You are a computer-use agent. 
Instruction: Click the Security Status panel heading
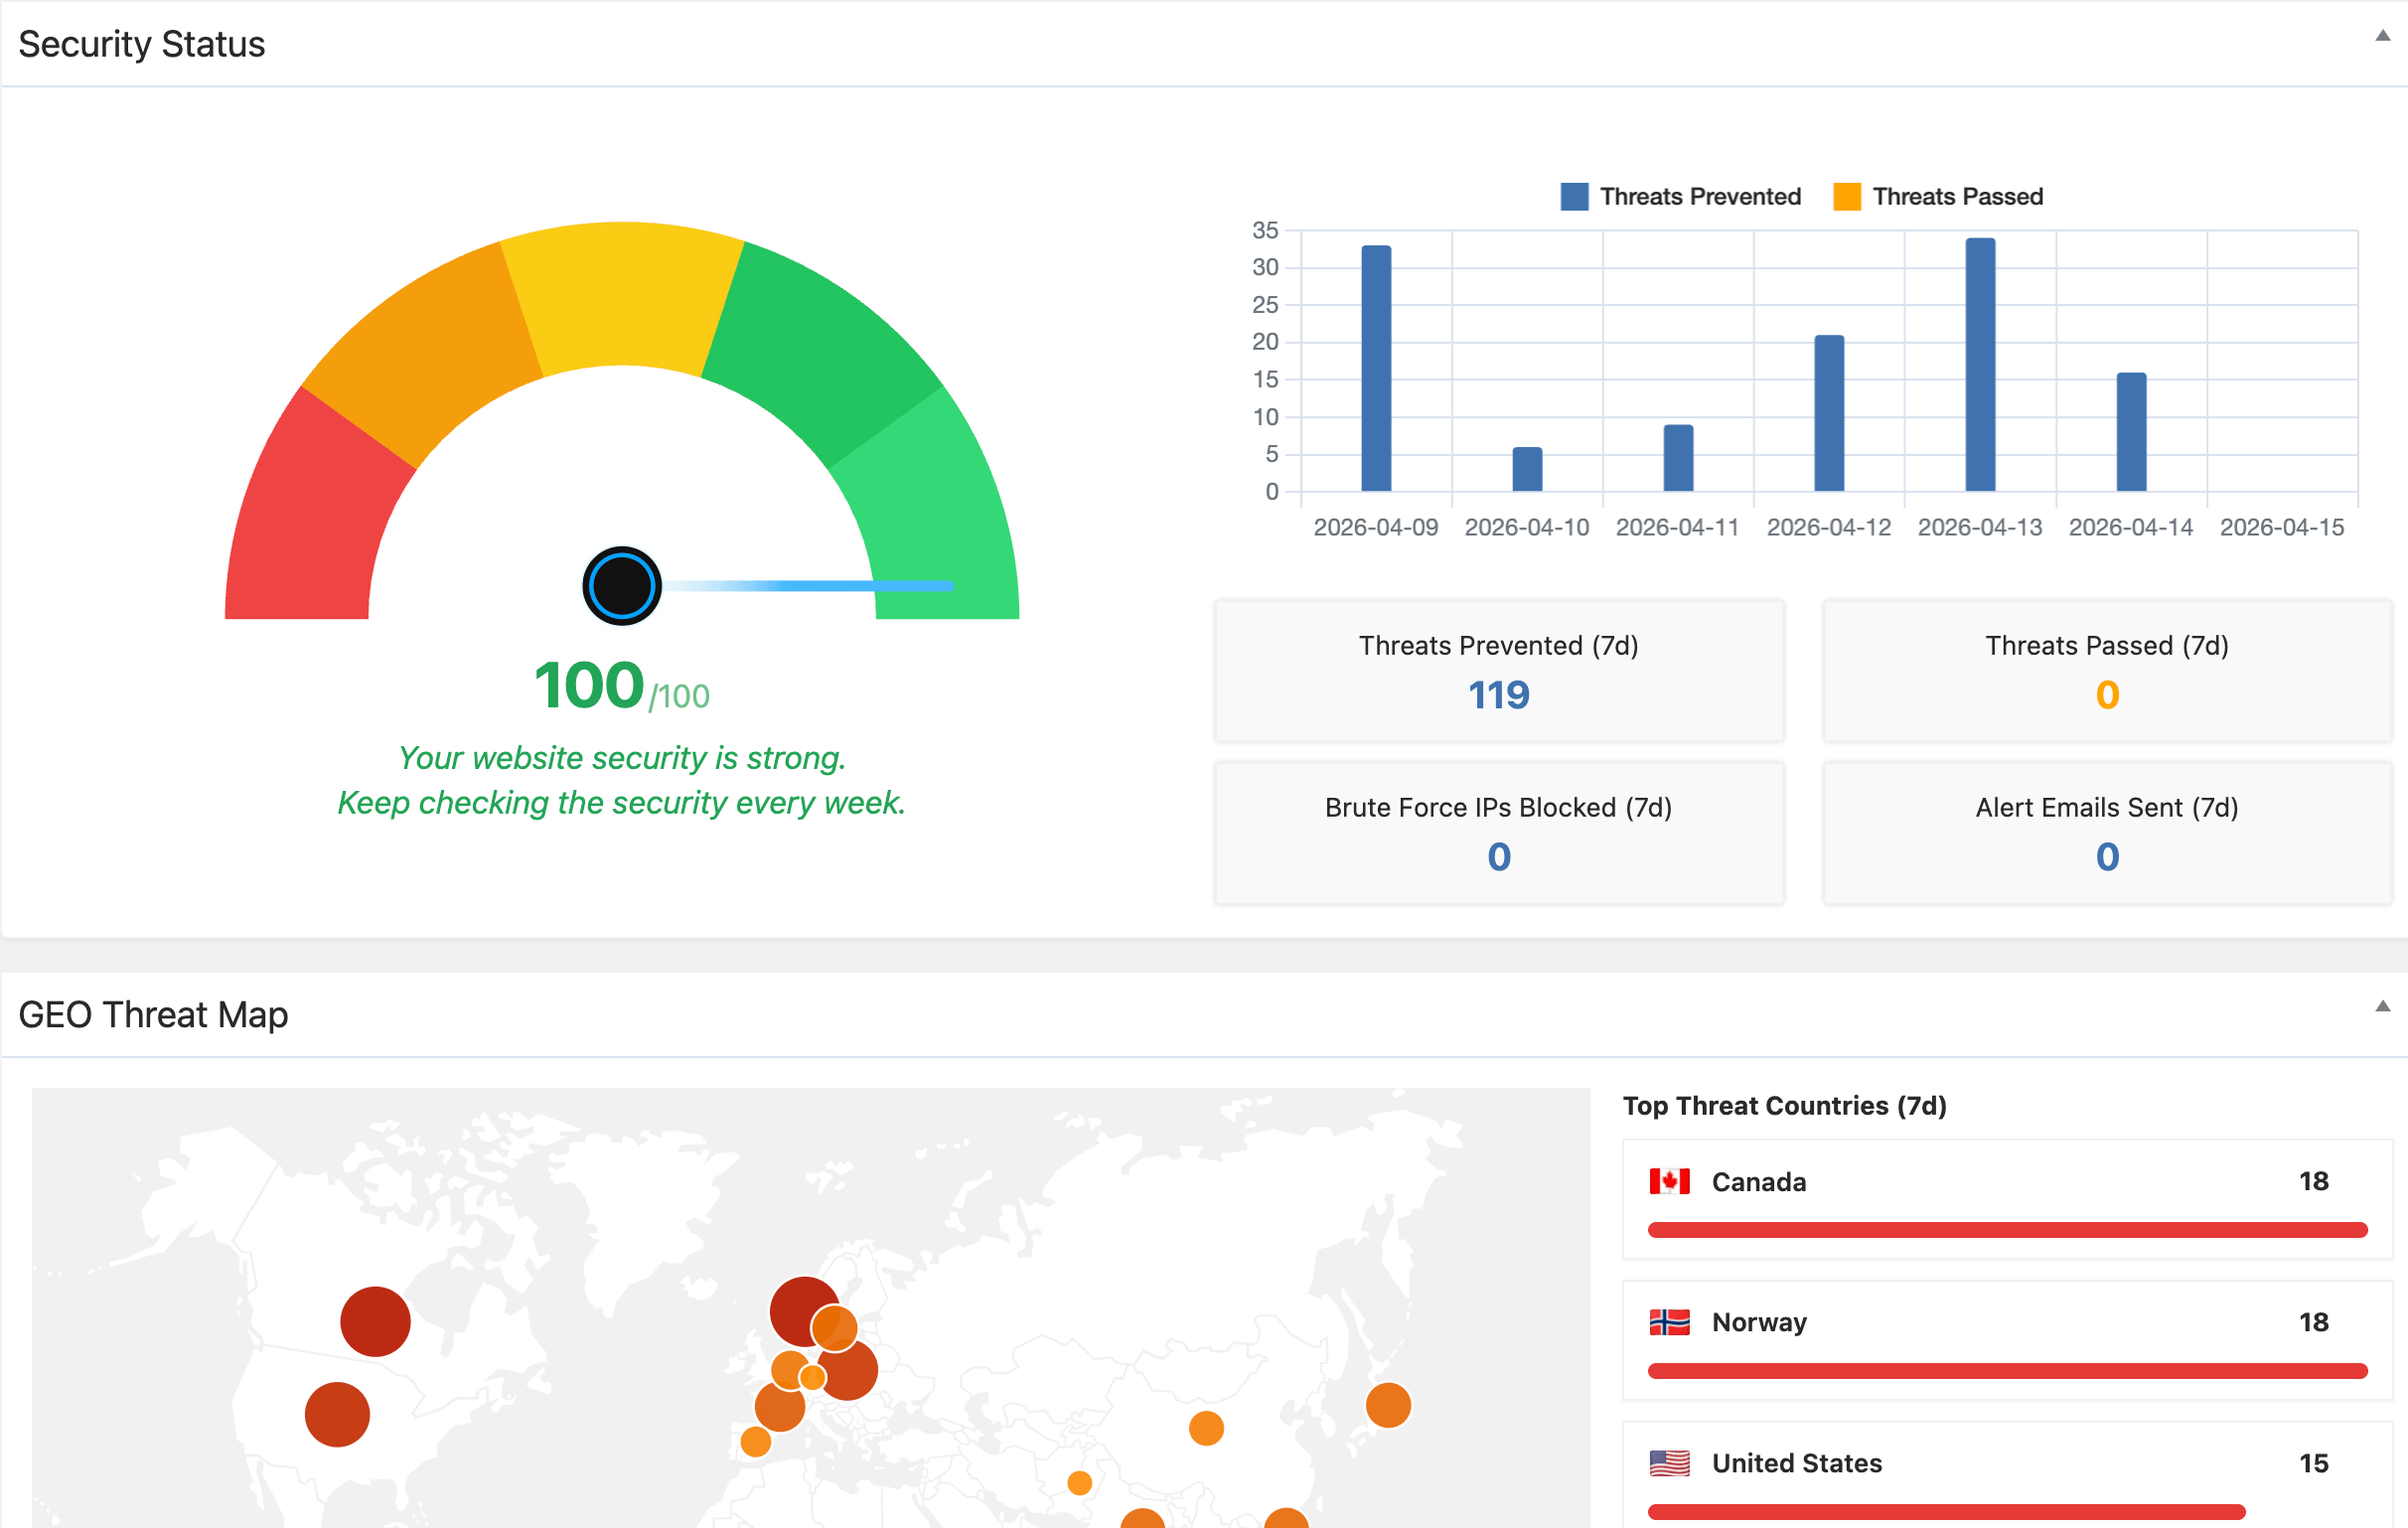click(142, 44)
